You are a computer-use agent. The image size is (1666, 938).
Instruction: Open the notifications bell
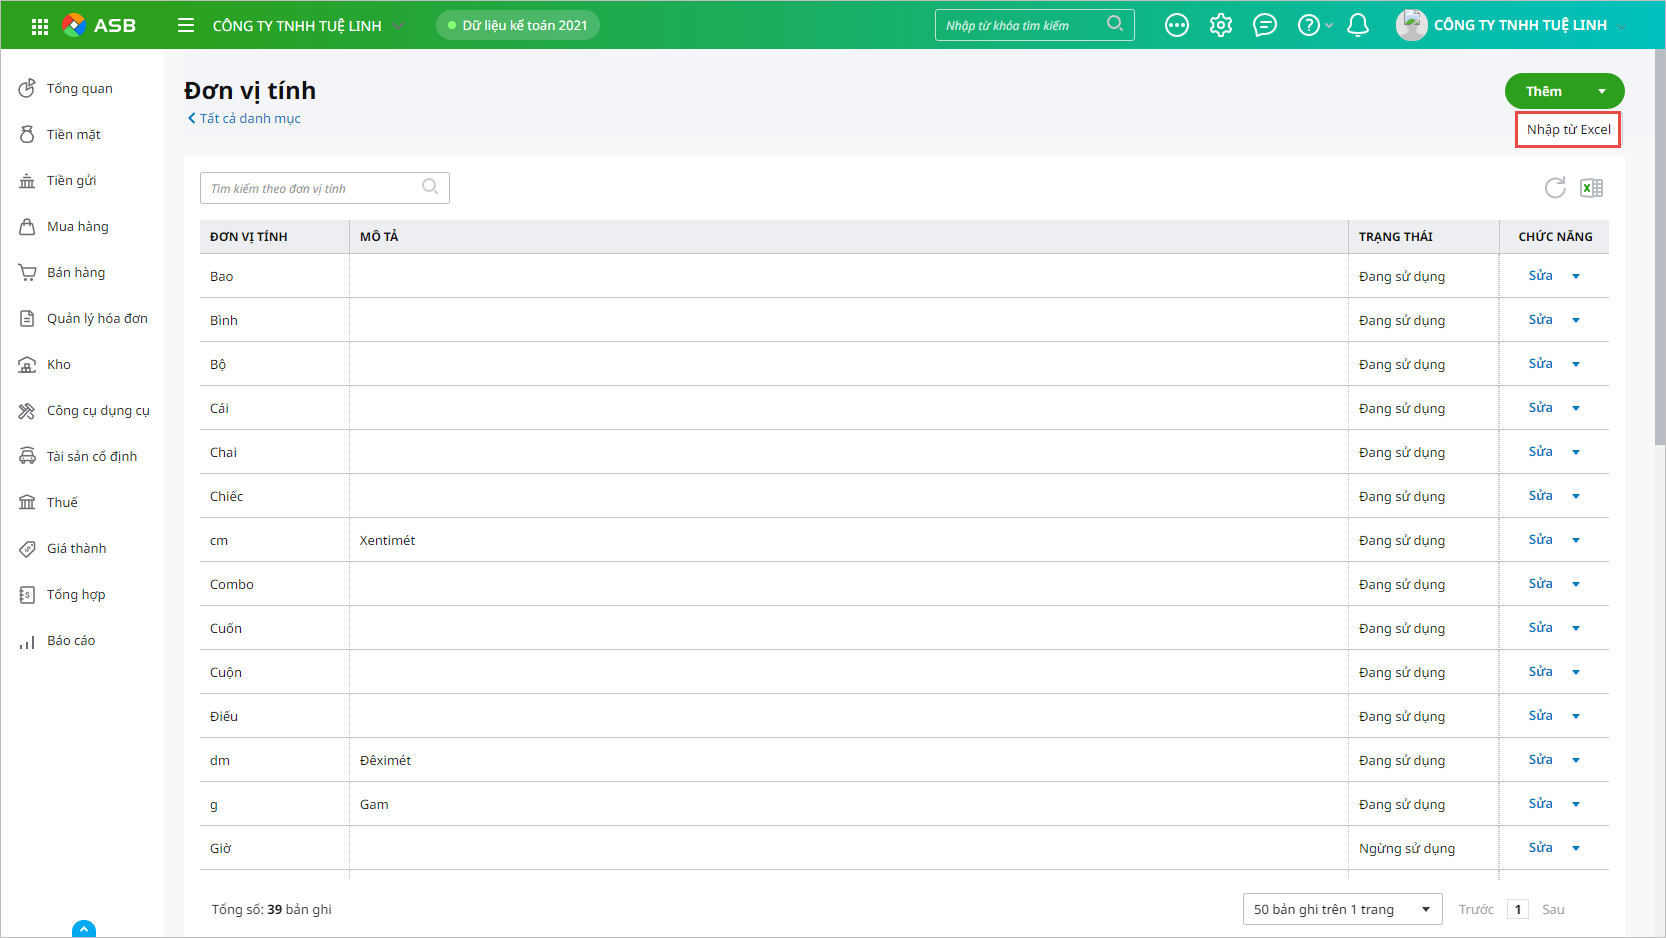click(x=1357, y=25)
